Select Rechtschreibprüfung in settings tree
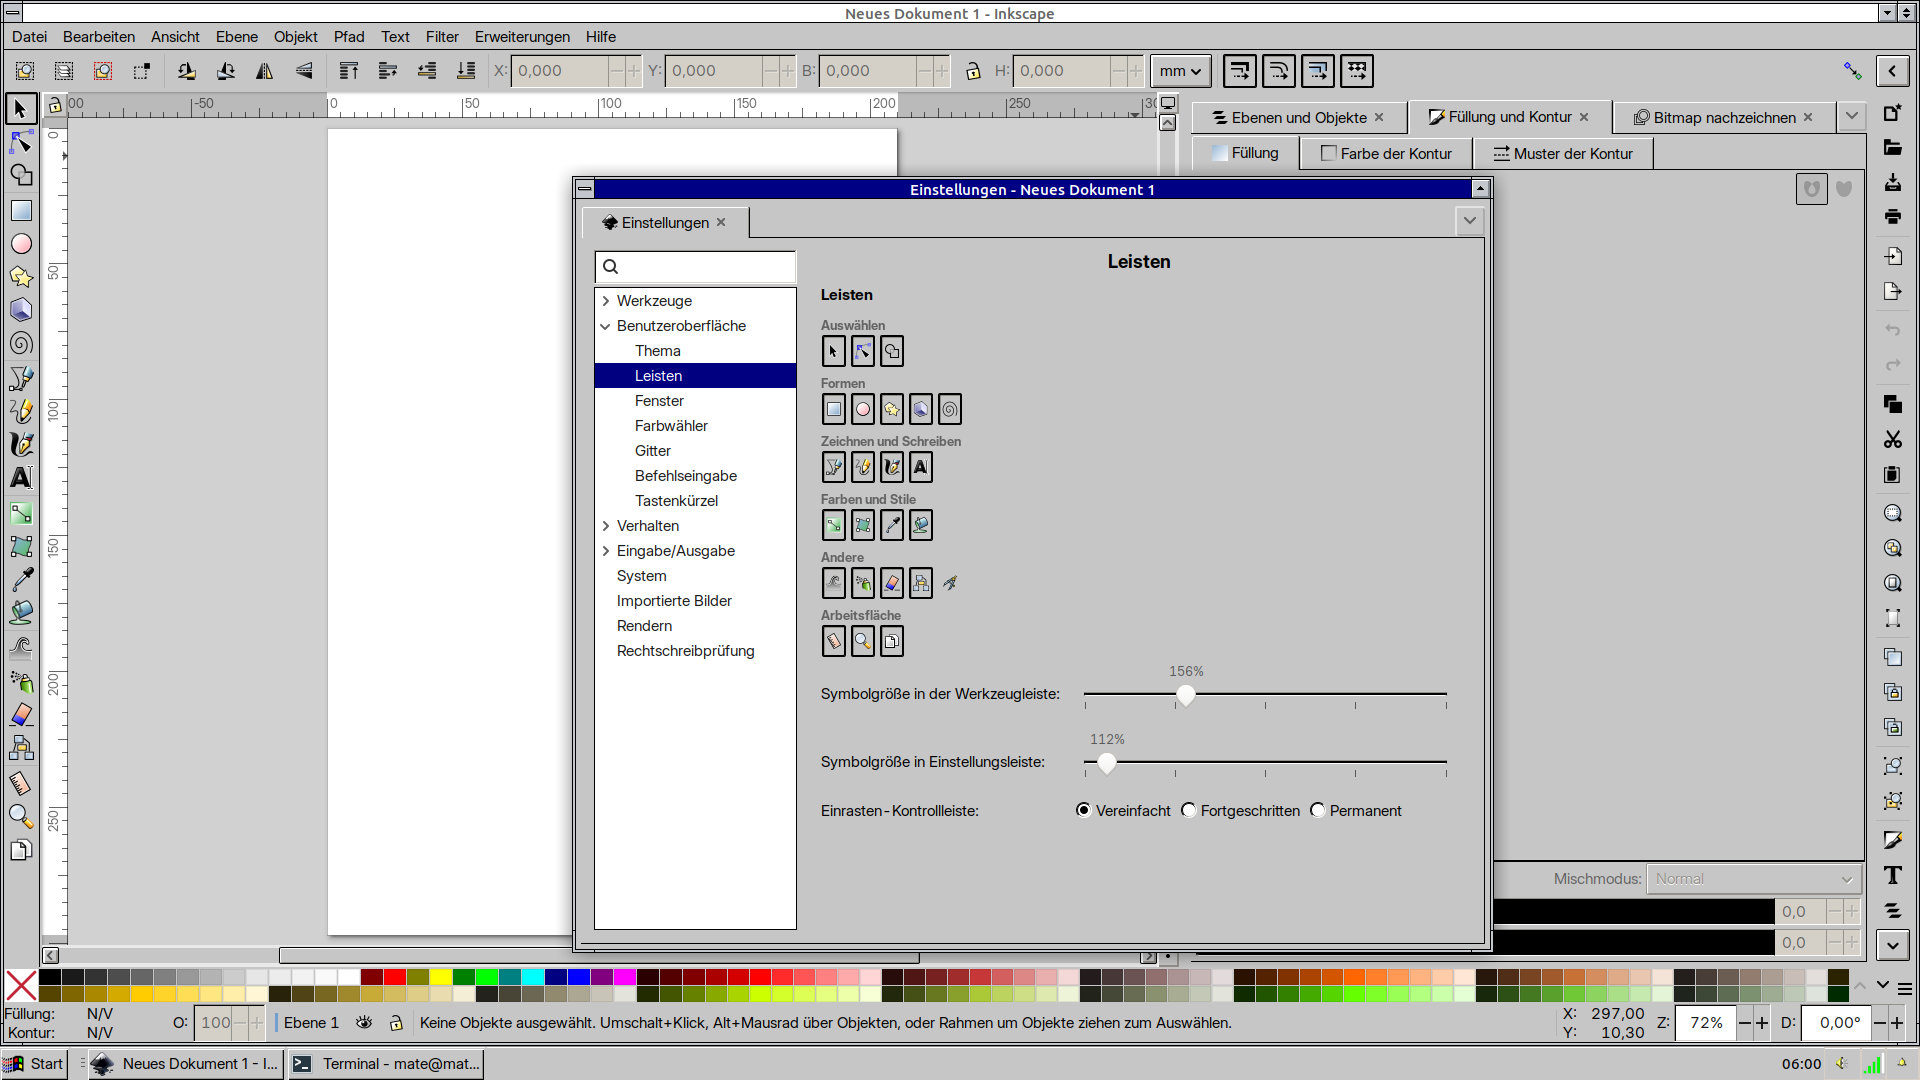The width and height of the screenshot is (1920, 1080). point(686,651)
